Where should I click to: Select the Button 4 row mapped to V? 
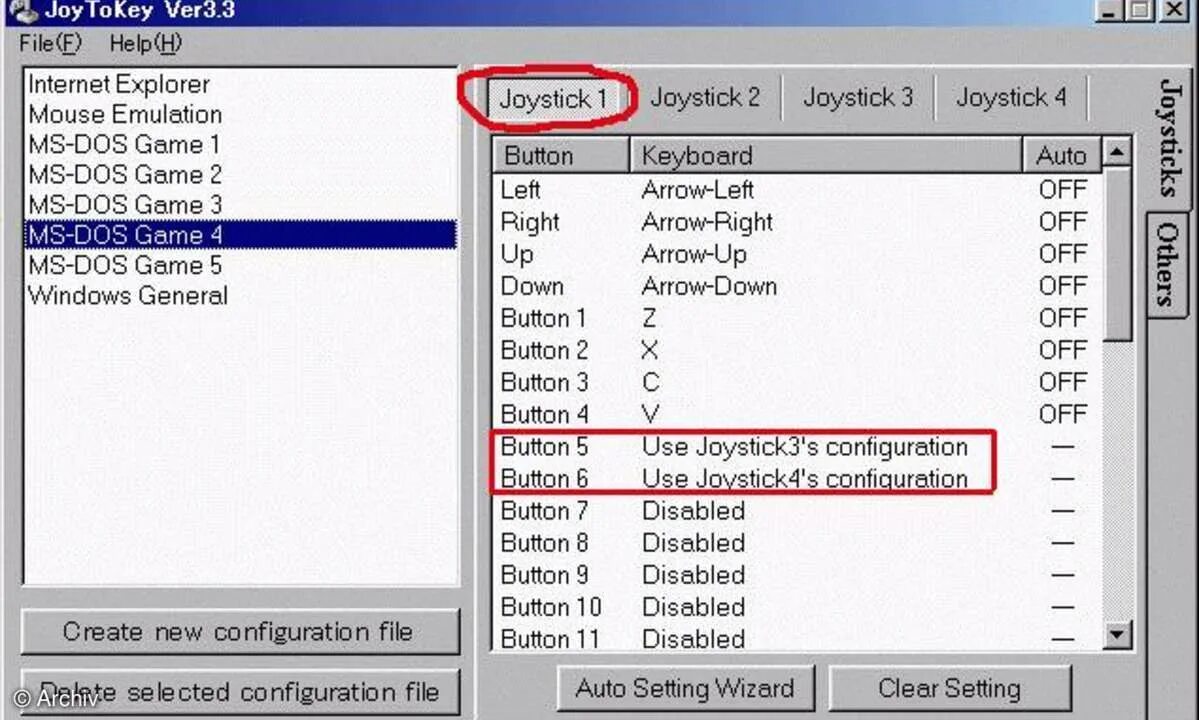pos(797,414)
